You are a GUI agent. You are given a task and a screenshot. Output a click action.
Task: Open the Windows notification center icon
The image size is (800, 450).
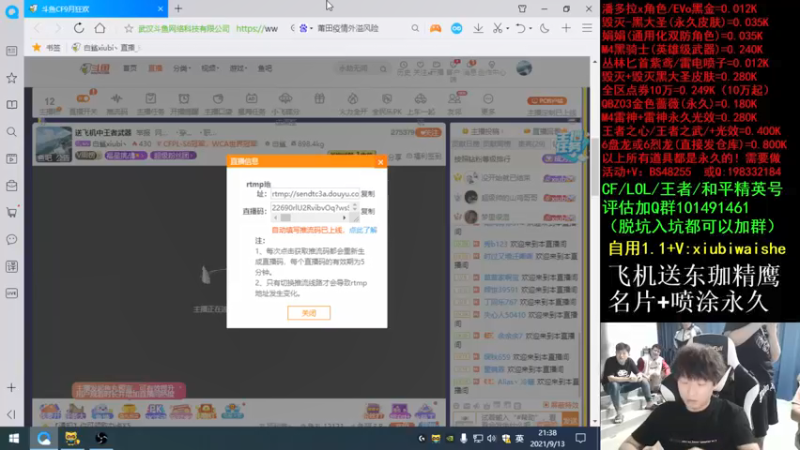click(580, 438)
